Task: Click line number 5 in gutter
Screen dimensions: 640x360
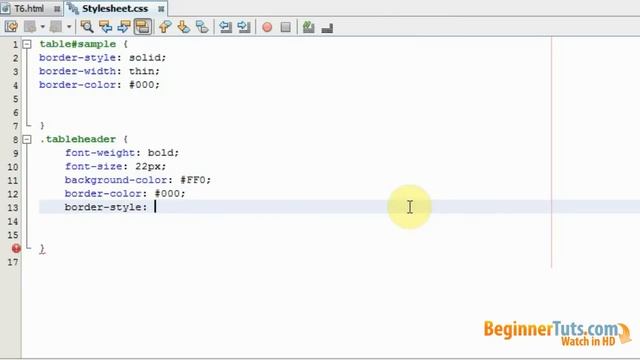Action: 16,99
